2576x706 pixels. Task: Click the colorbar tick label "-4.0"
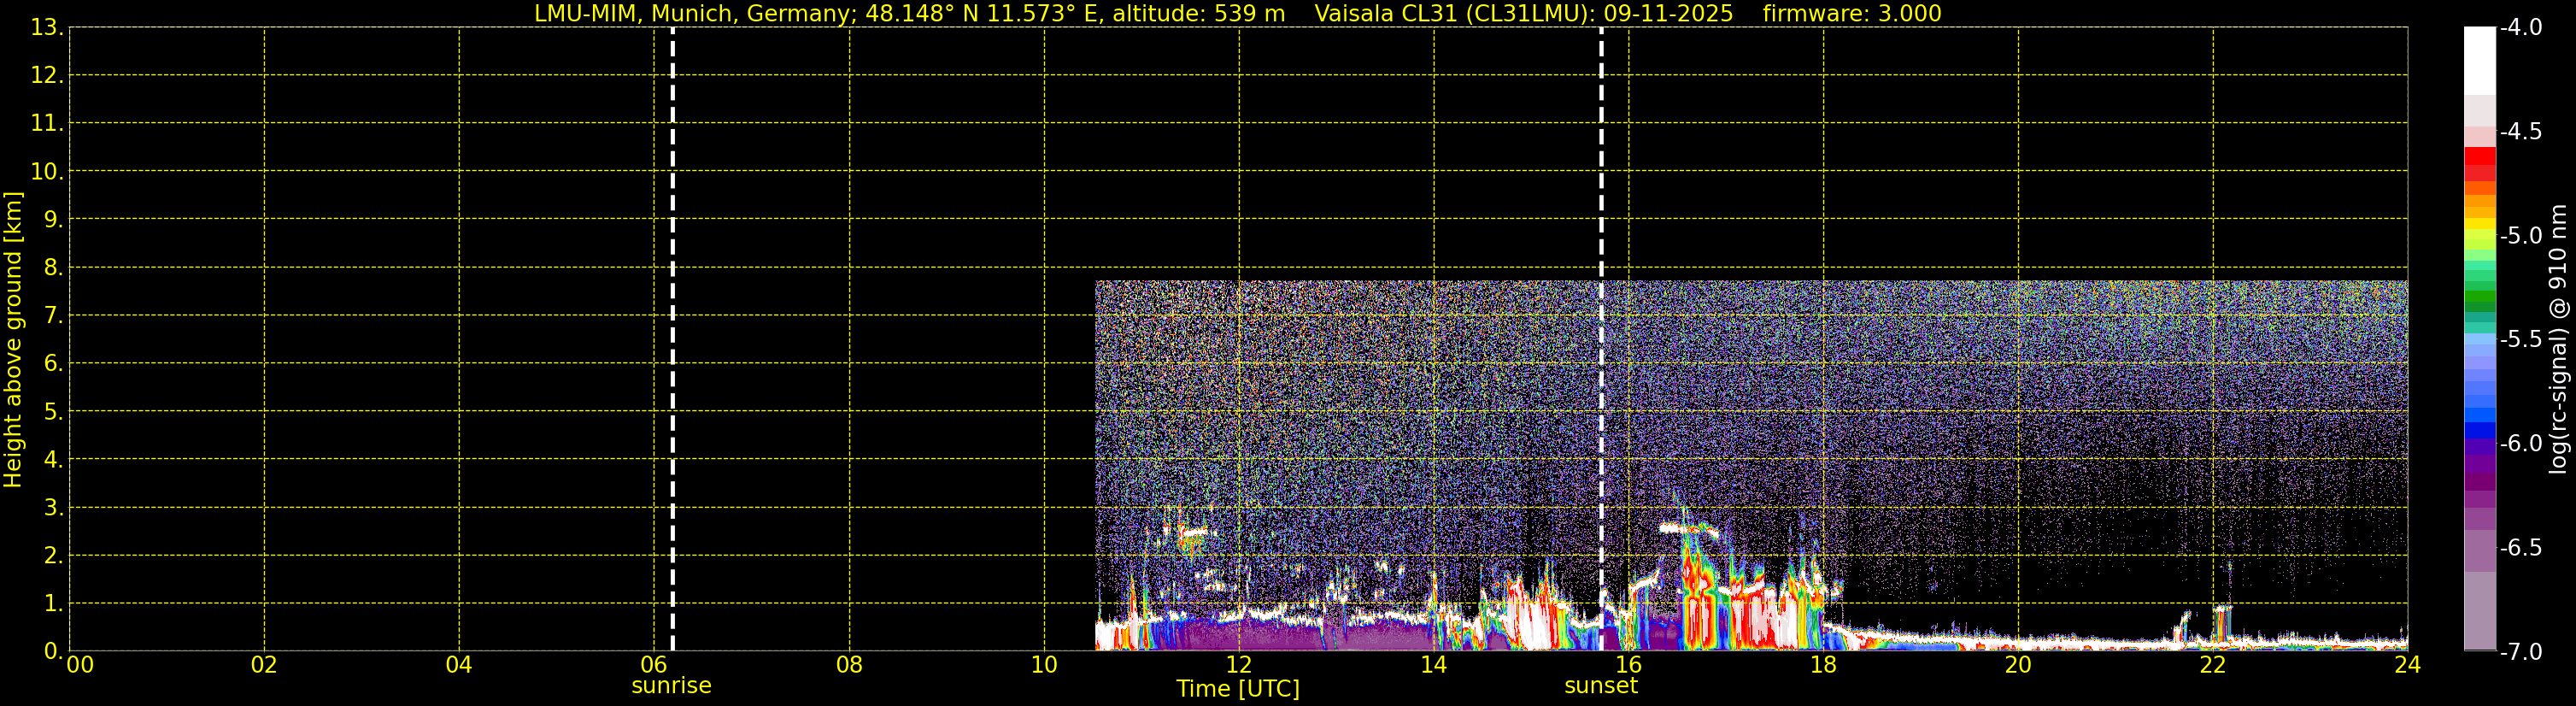(2521, 28)
